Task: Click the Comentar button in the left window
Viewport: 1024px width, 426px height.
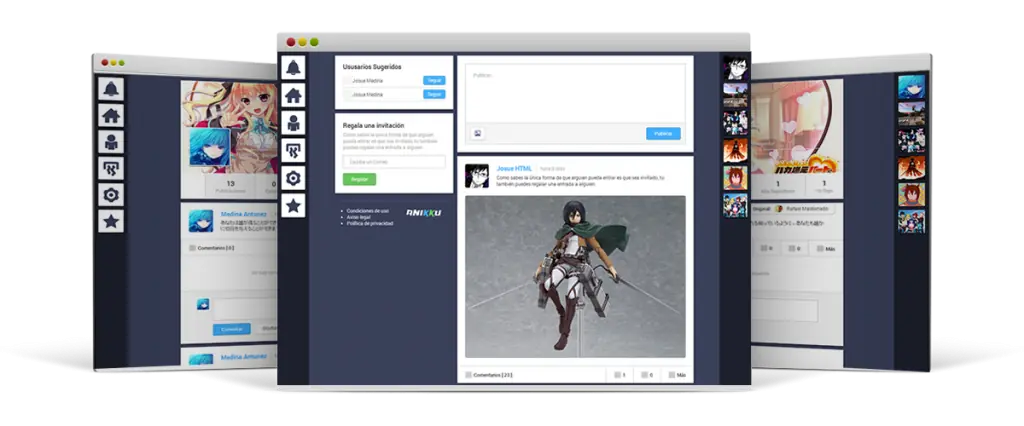Action: (x=232, y=329)
